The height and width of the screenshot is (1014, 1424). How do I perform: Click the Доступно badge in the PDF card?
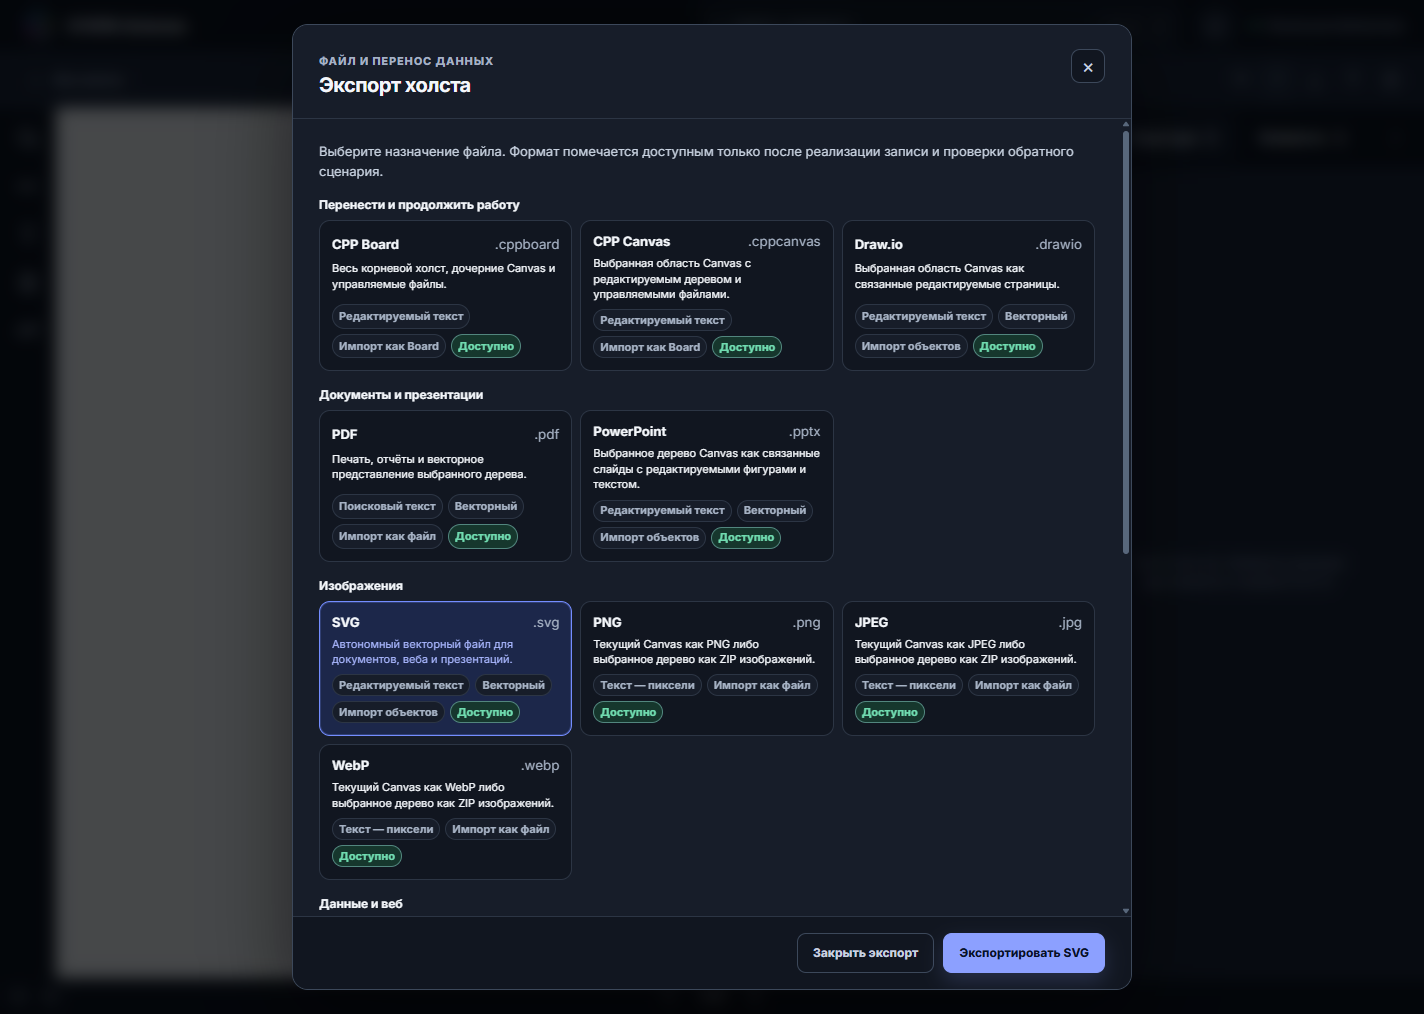[x=483, y=536]
